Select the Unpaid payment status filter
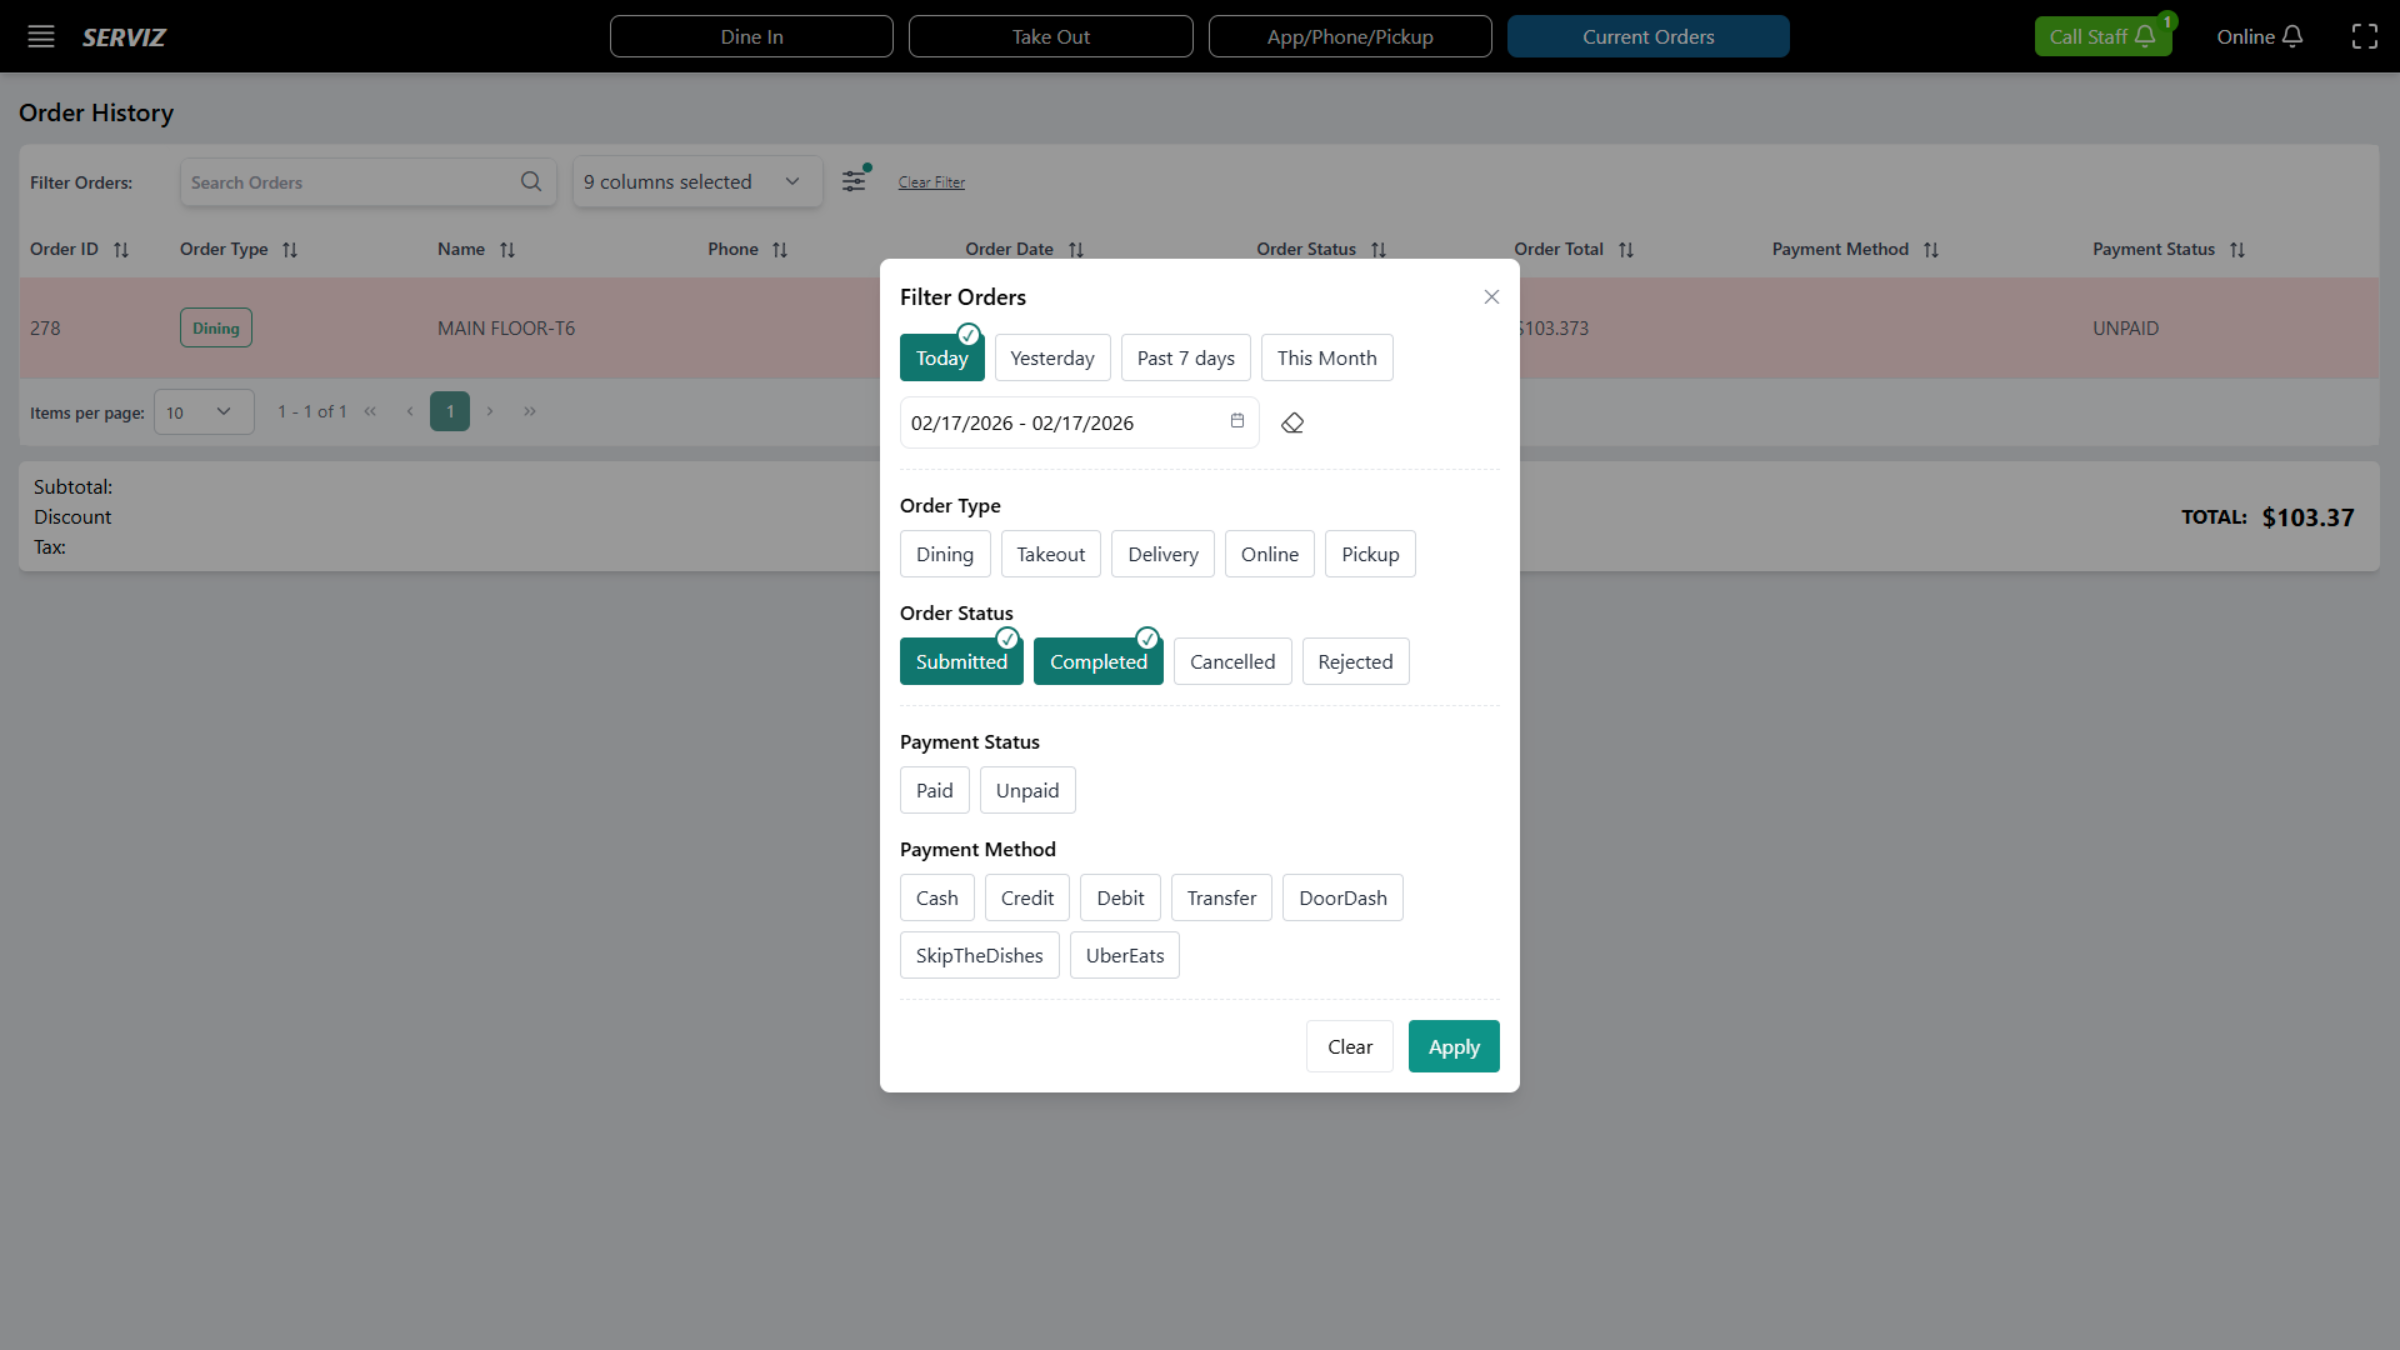The image size is (2400, 1350). pos(1027,790)
